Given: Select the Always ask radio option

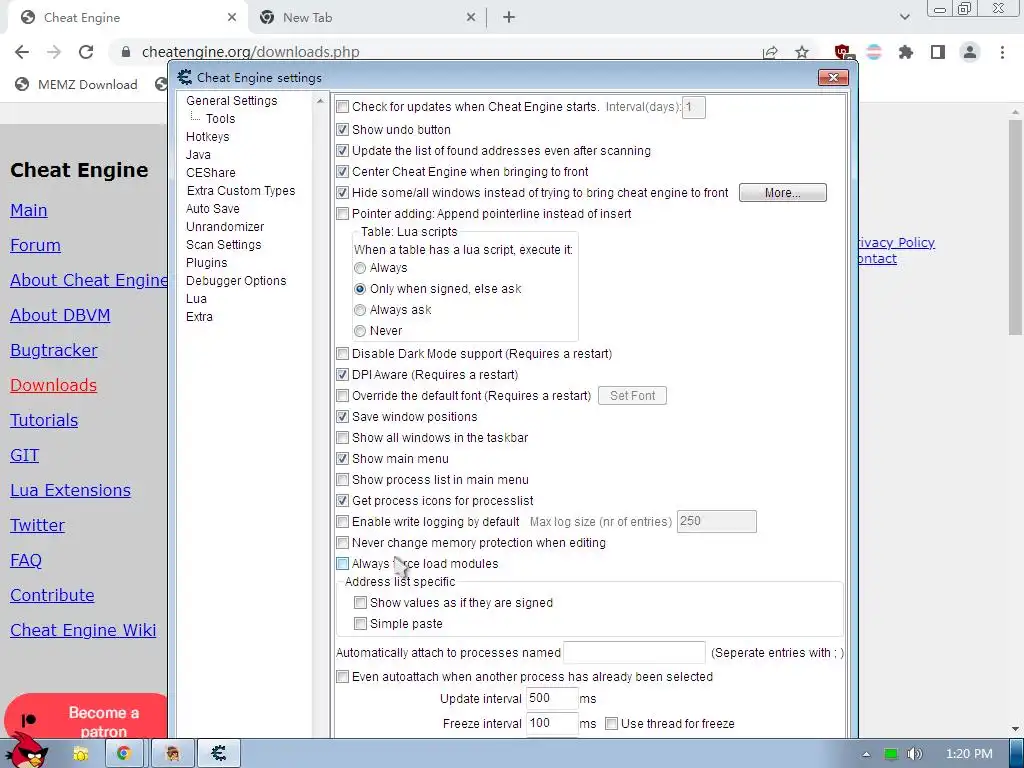Looking at the screenshot, I should pos(360,310).
